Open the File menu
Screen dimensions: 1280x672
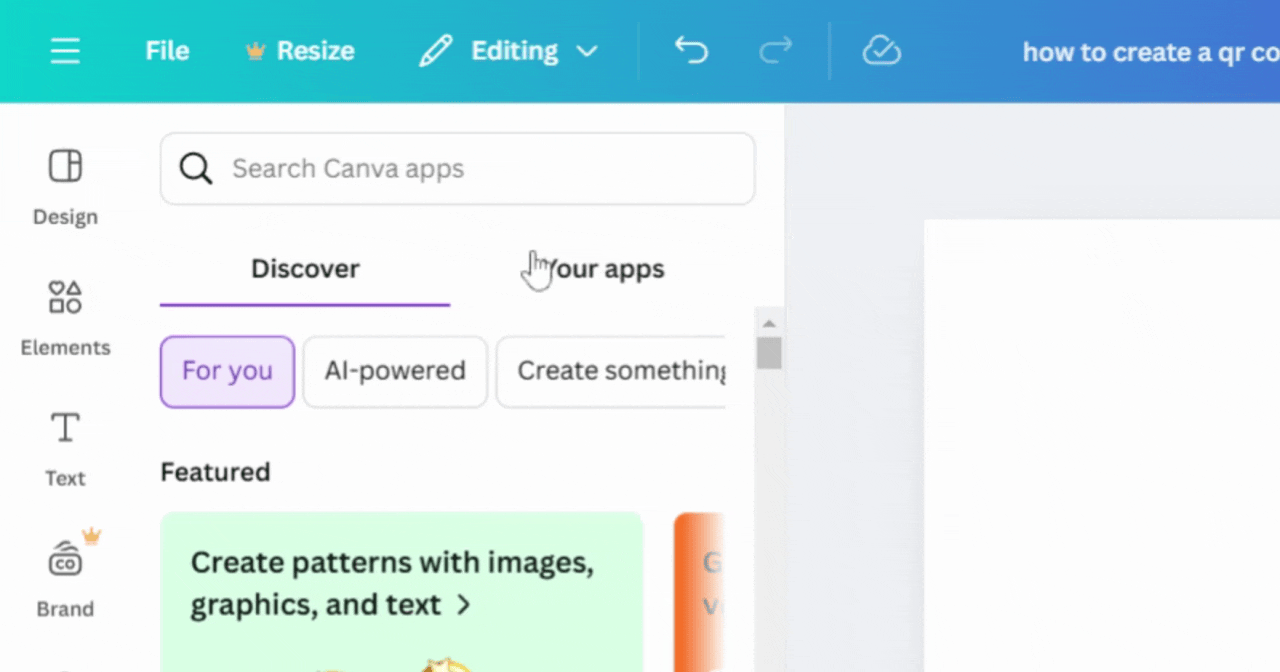[x=167, y=51]
